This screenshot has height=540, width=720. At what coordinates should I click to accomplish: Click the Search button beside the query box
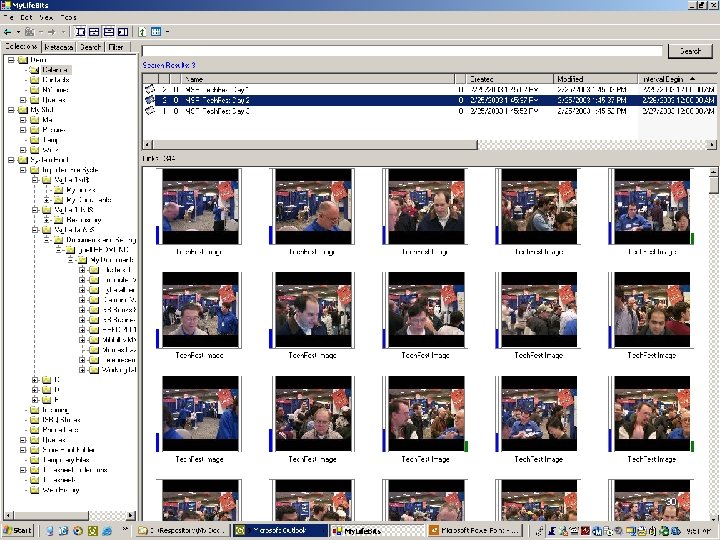(x=690, y=51)
